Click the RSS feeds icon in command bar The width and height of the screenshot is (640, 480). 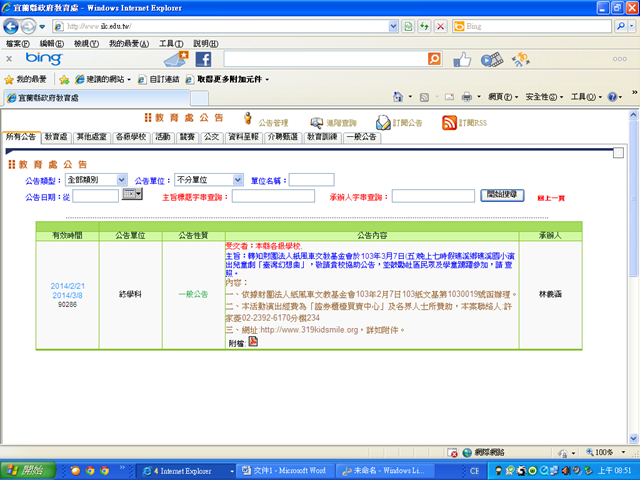(x=424, y=97)
